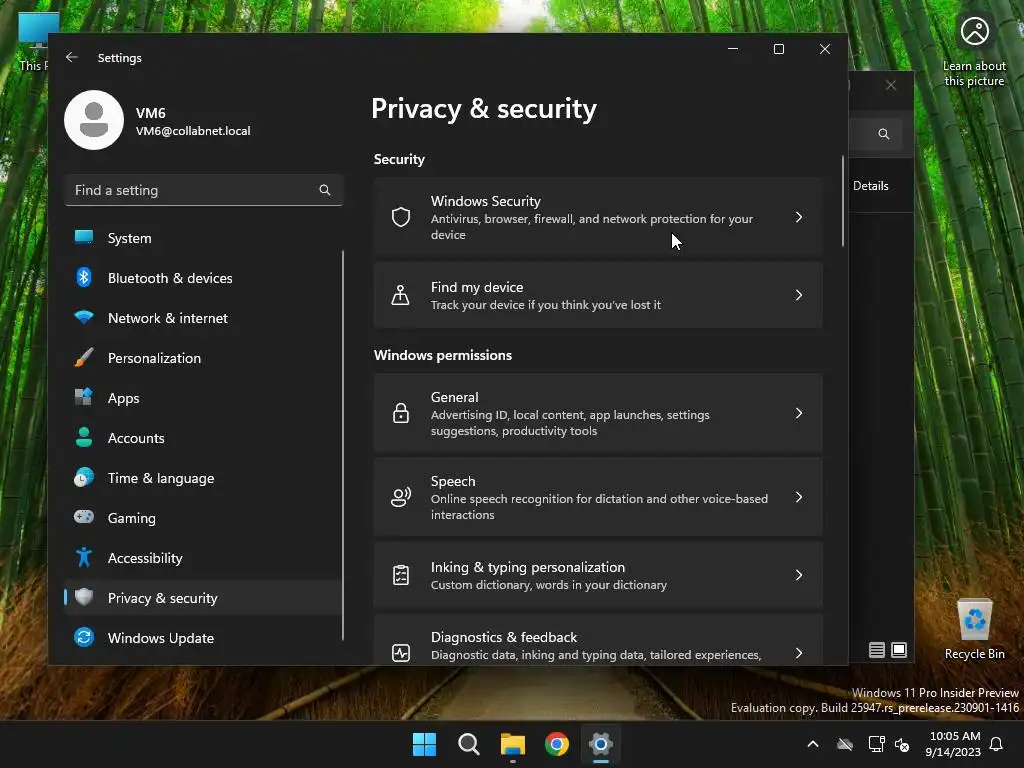
Task: Select large icons view in background window
Action: click(x=899, y=650)
